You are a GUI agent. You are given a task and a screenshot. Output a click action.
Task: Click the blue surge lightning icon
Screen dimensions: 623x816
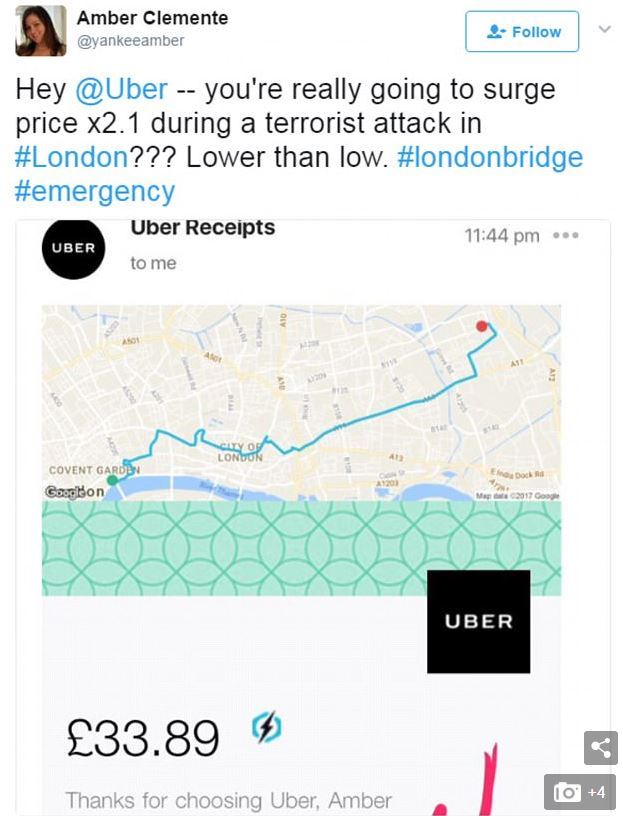point(267,726)
